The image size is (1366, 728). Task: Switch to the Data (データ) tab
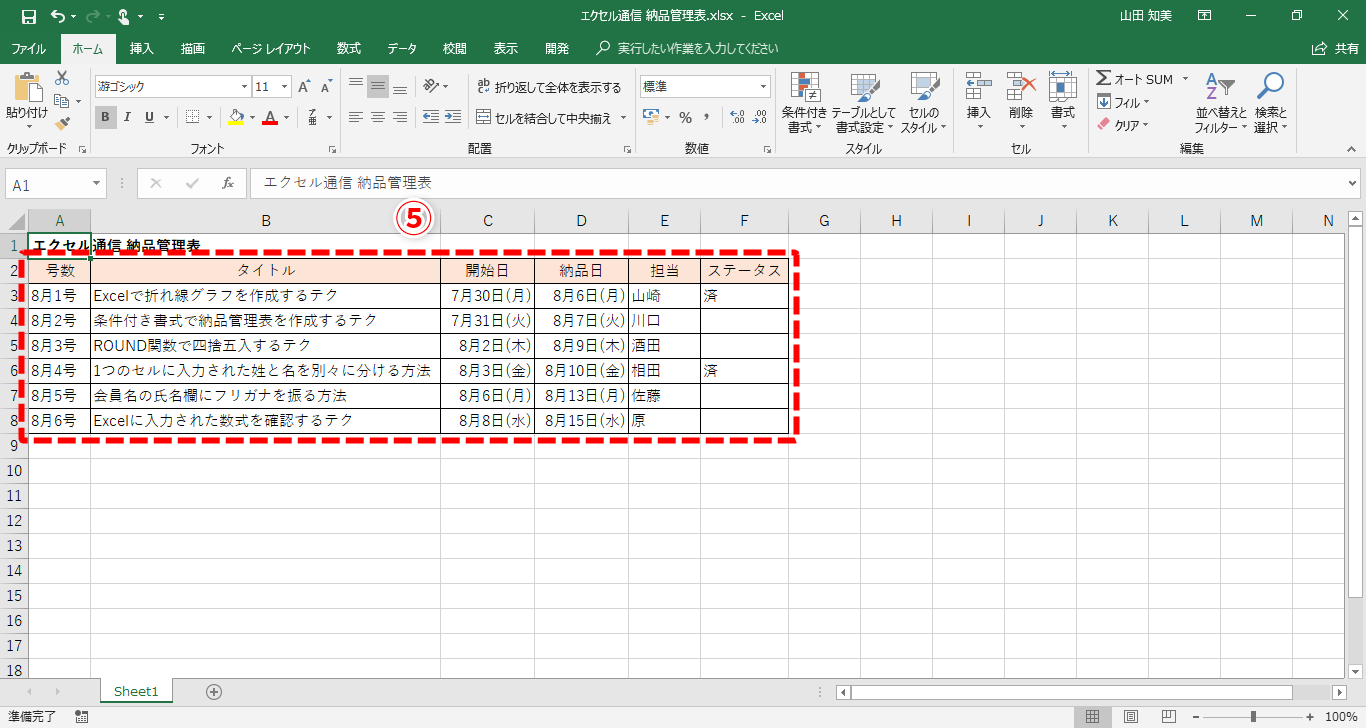coord(402,48)
